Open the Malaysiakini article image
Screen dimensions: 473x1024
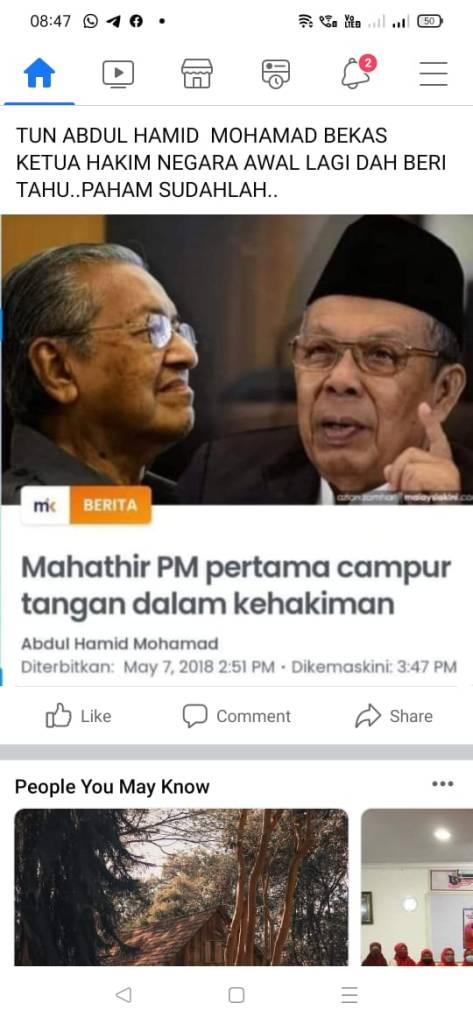pyautogui.click(x=236, y=359)
